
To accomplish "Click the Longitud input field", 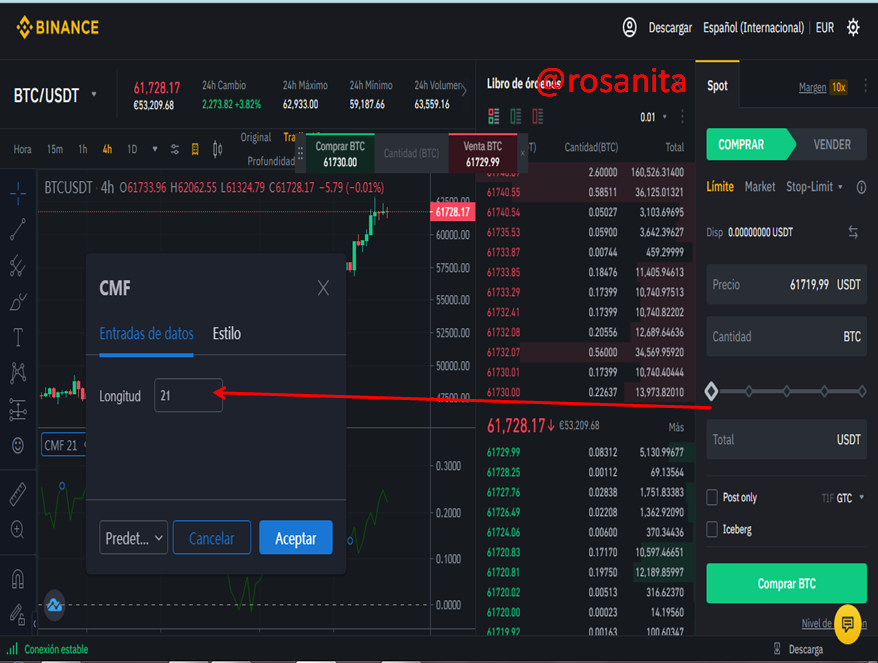I will [188, 395].
